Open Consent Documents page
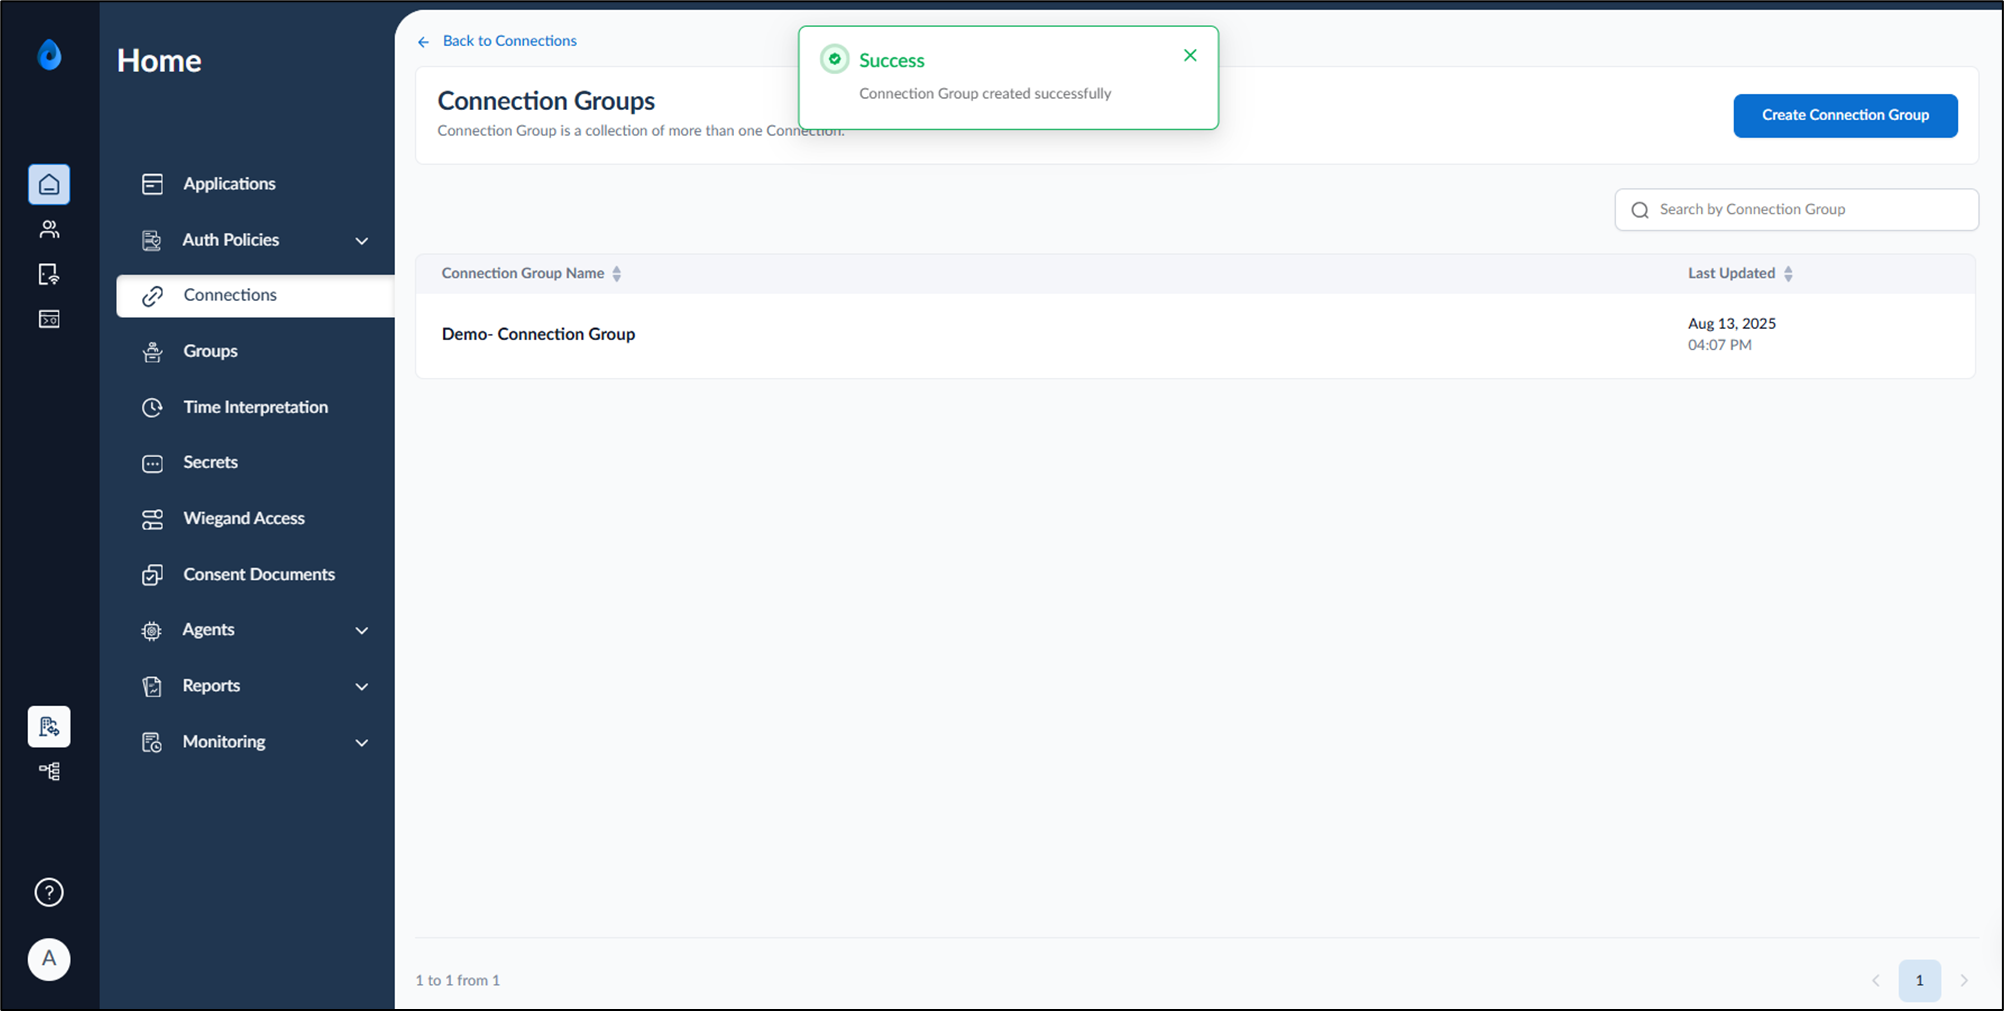The height and width of the screenshot is (1011, 2004). [x=258, y=574]
